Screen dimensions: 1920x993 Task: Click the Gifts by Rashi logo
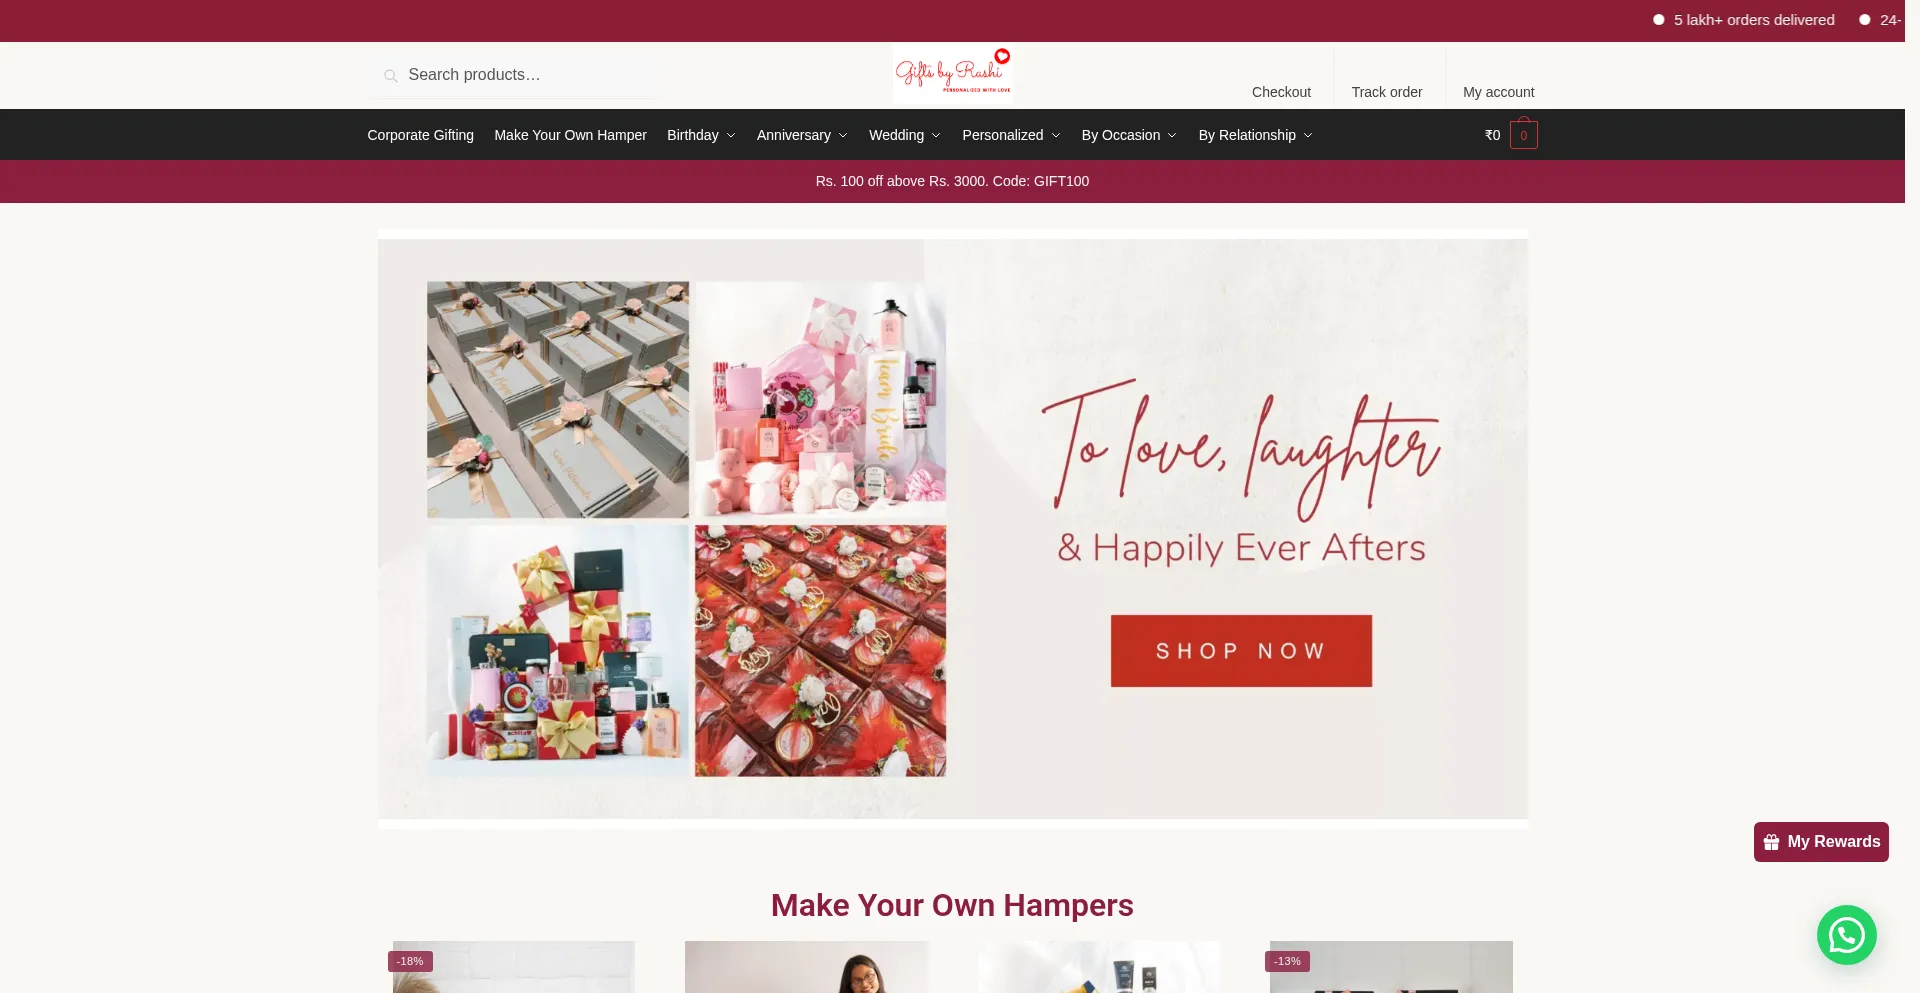point(952,72)
